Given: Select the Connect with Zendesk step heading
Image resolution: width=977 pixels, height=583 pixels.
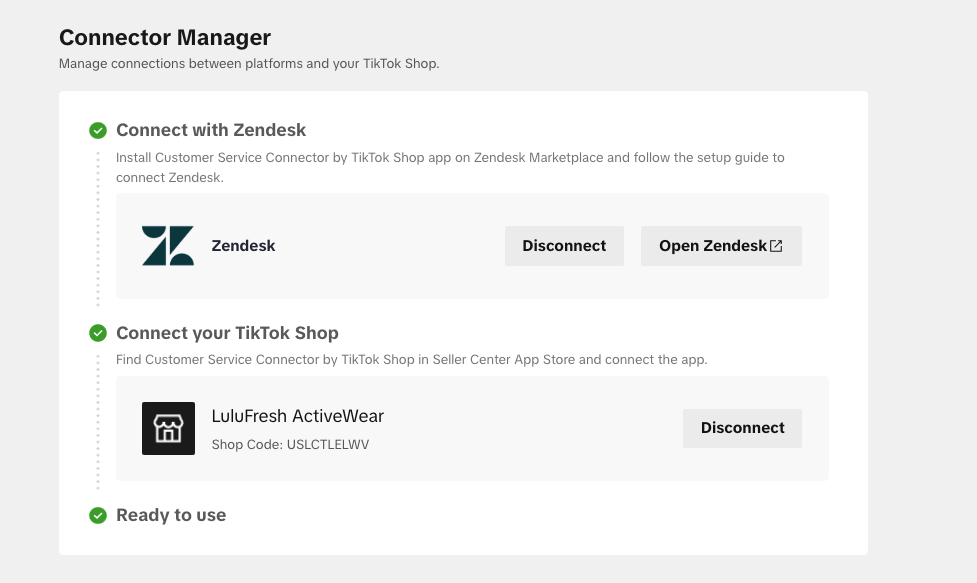Looking at the screenshot, I should pyautogui.click(x=211, y=130).
